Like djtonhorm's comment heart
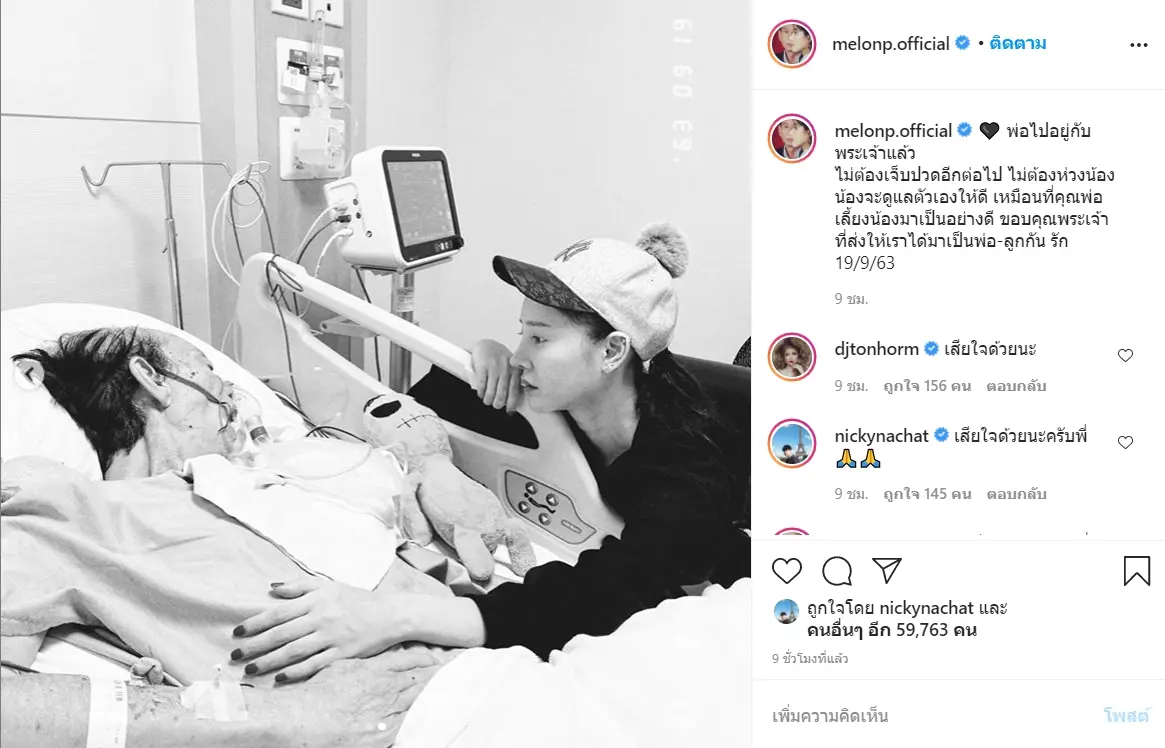This screenshot has height=748, width=1165. [1126, 356]
